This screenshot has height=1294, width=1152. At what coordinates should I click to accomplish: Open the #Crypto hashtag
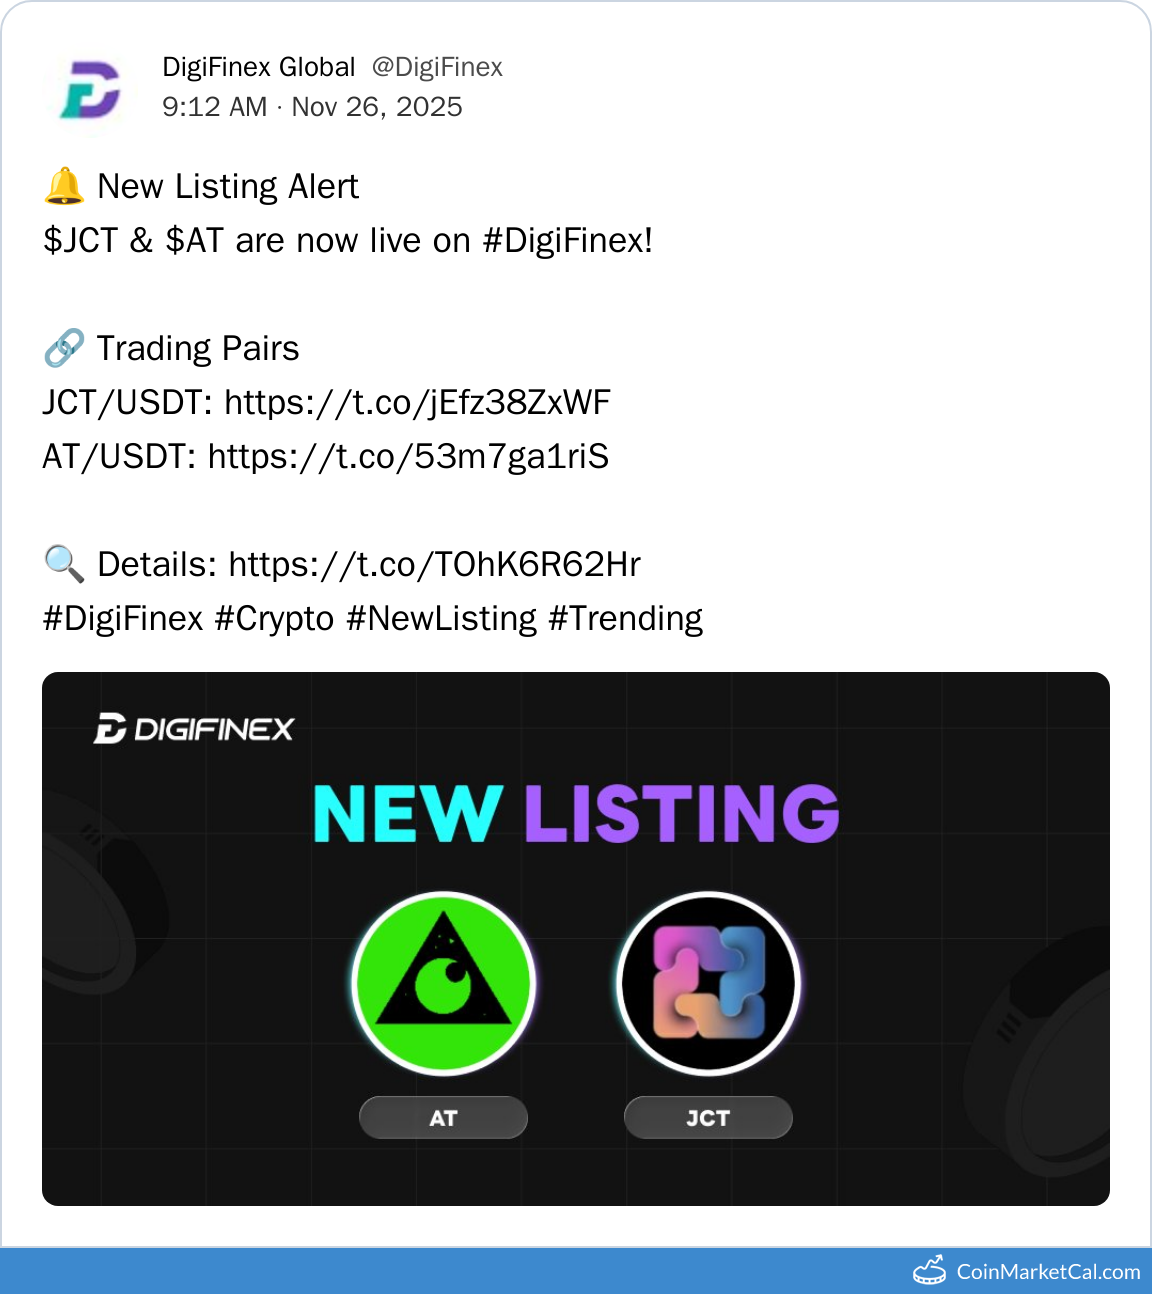pos(274,618)
